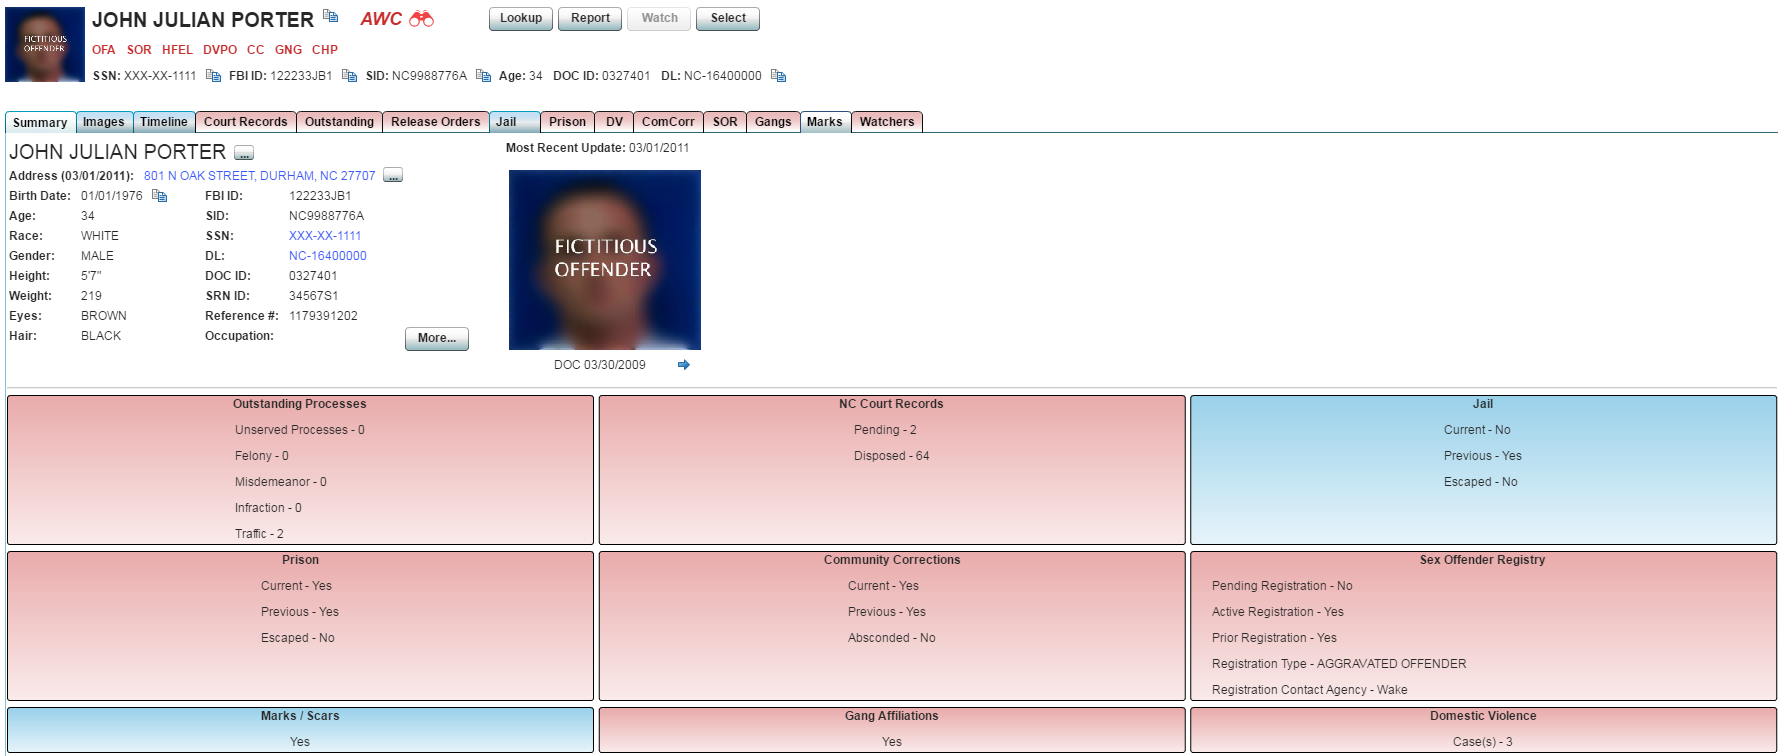The width and height of the screenshot is (1780, 756).
Task: Click the More... button
Action: point(437,339)
